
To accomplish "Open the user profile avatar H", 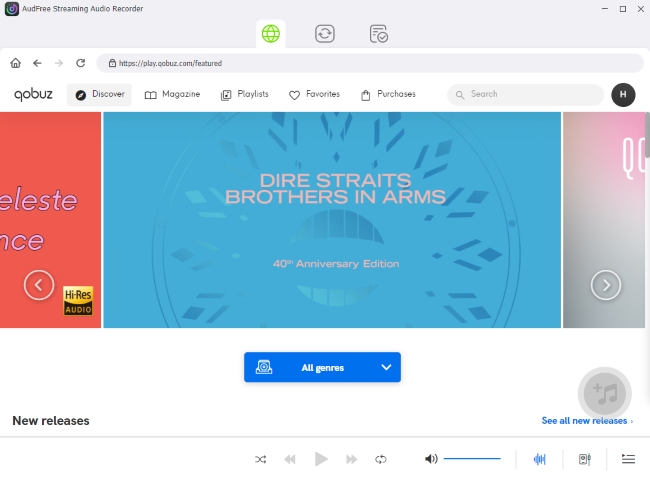I will (x=623, y=95).
